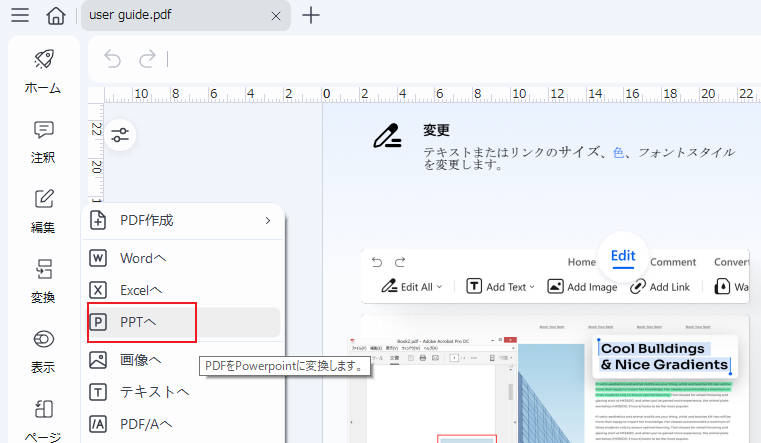
Task: Go to the home screen icon
Action: pyautogui.click(x=56, y=16)
